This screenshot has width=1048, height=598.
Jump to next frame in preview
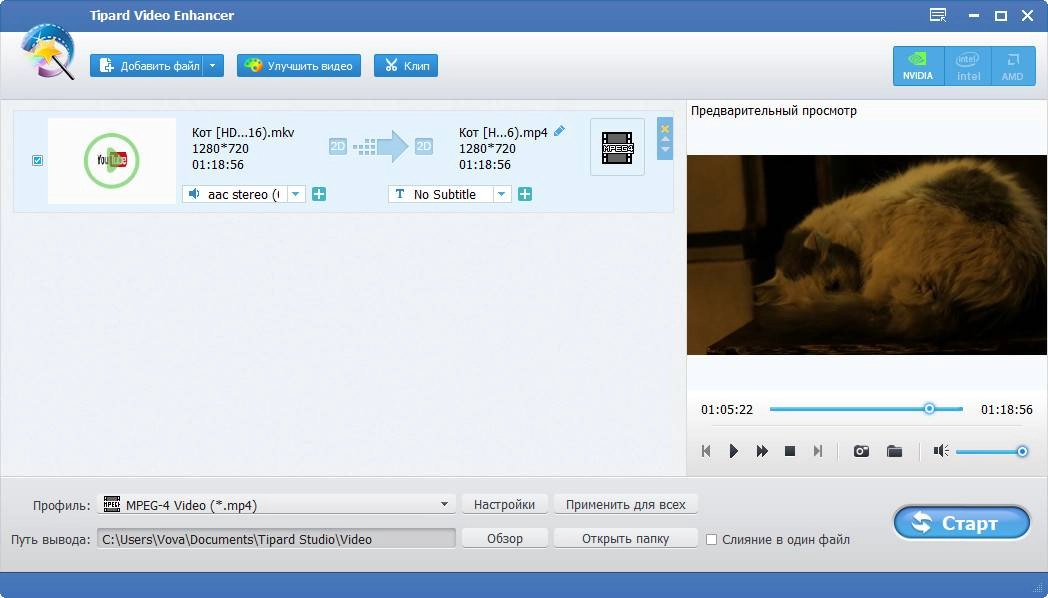coord(817,451)
